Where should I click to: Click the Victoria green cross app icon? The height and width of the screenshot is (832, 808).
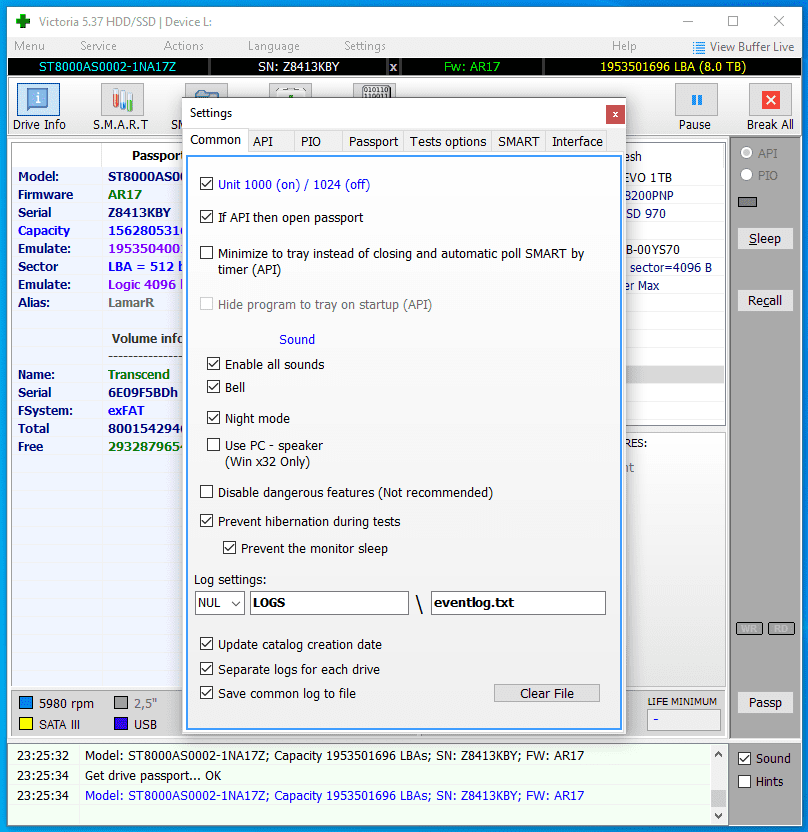coord(23,21)
